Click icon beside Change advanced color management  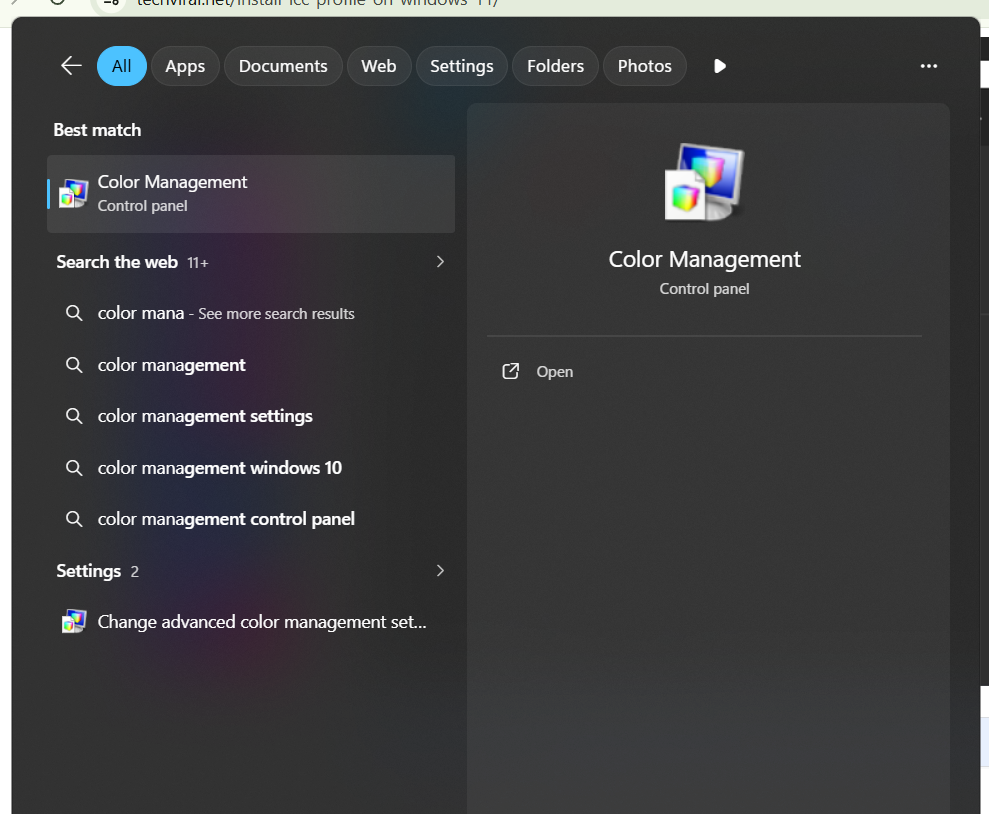click(x=74, y=622)
